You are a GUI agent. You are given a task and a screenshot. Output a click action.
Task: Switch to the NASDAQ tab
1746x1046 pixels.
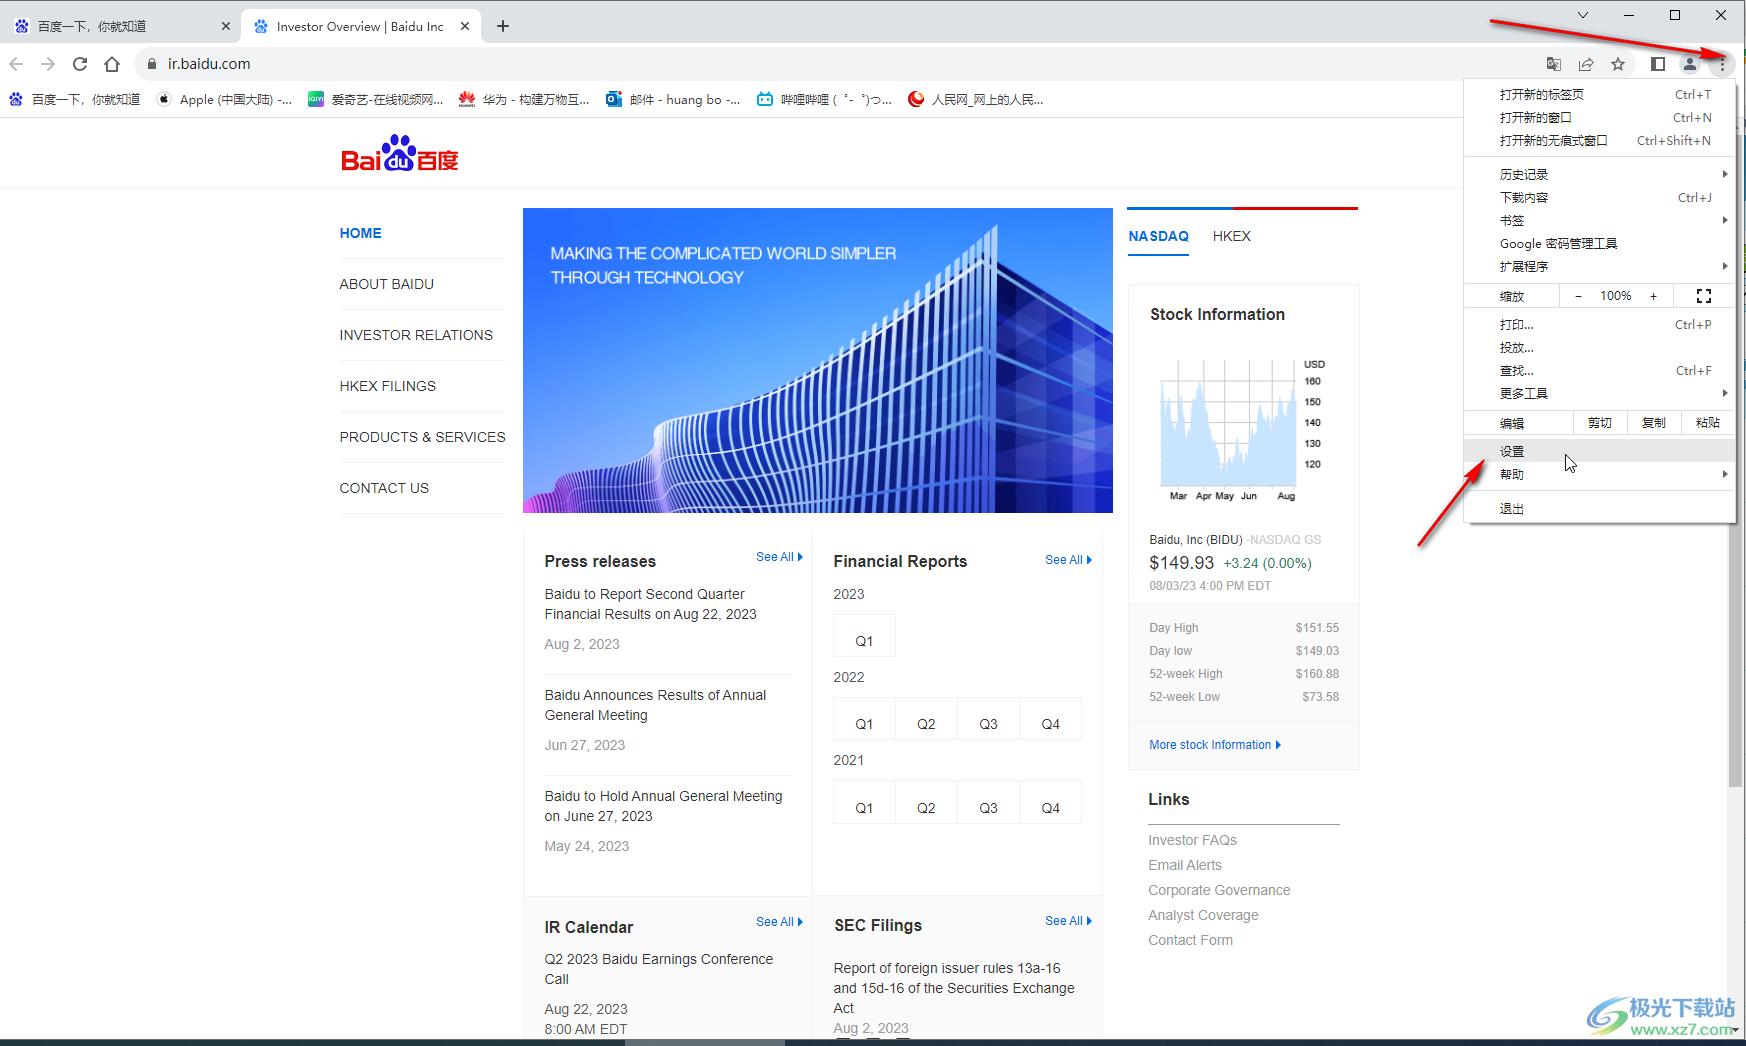pyautogui.click(x=1158, y=236)
